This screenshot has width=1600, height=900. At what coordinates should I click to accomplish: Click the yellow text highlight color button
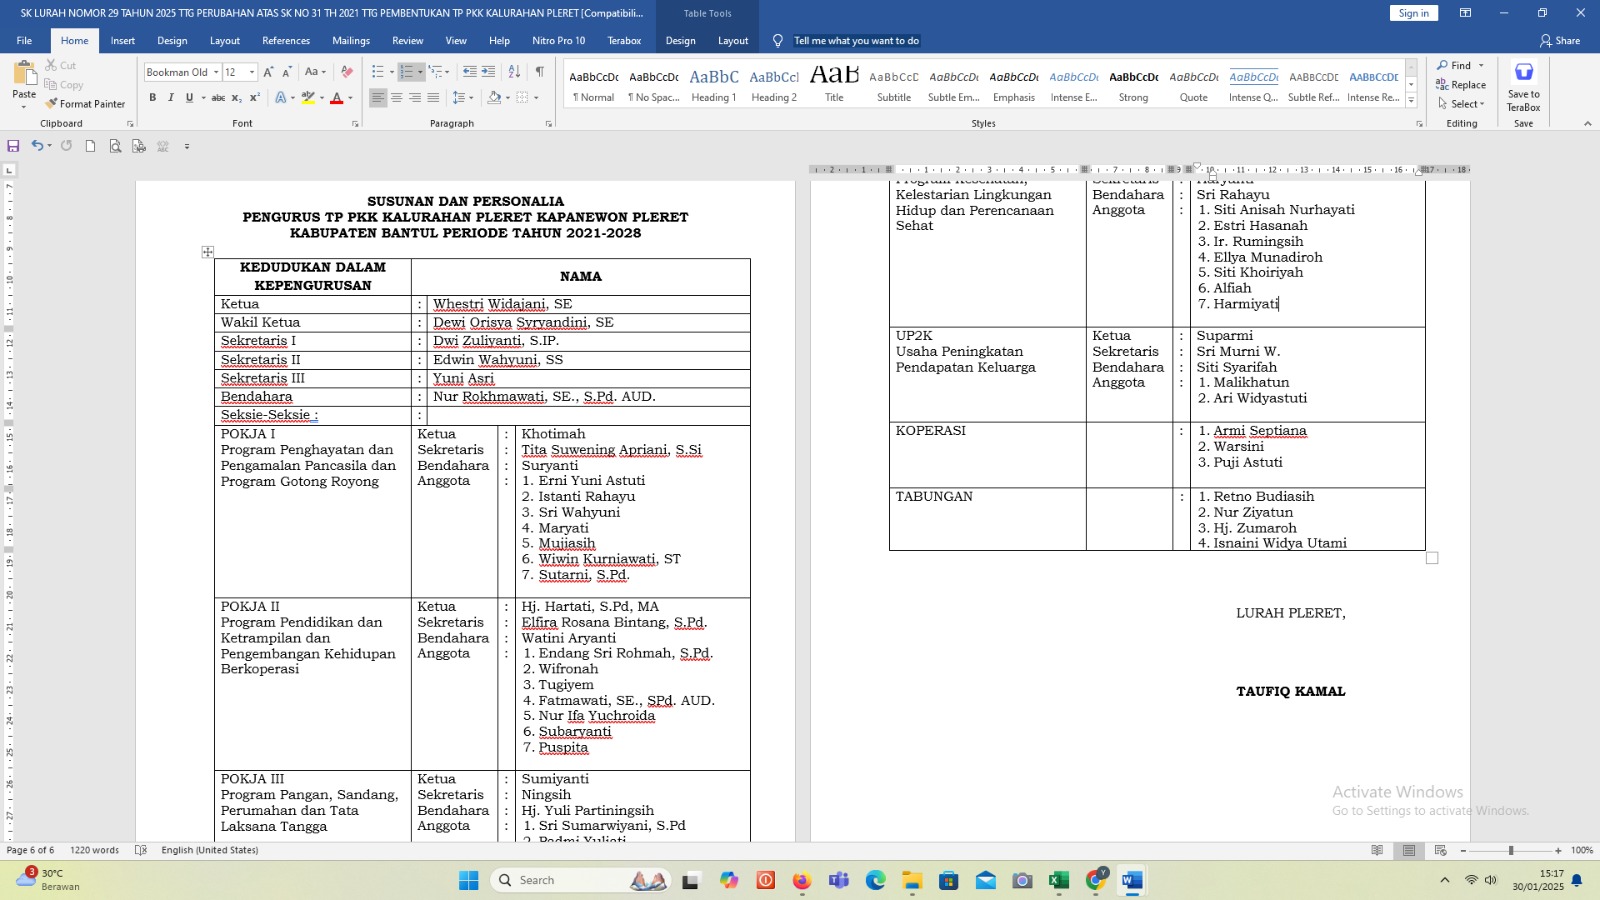tap(308, 98)
